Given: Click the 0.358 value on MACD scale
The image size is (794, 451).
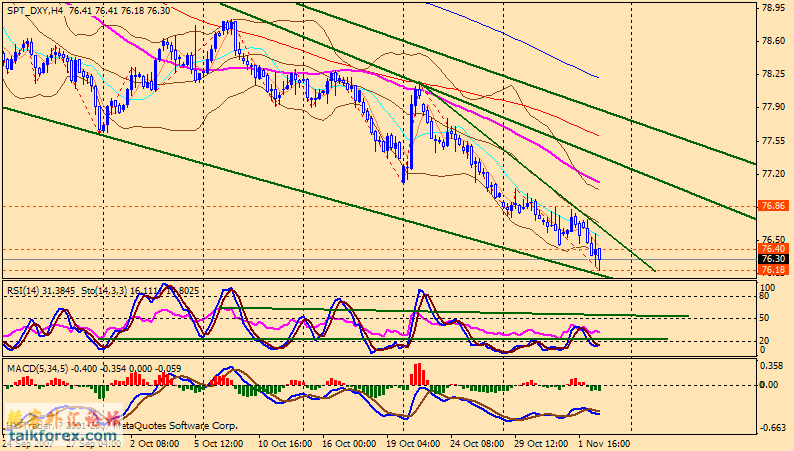Looking at the screenshot, I should [773, 365].
